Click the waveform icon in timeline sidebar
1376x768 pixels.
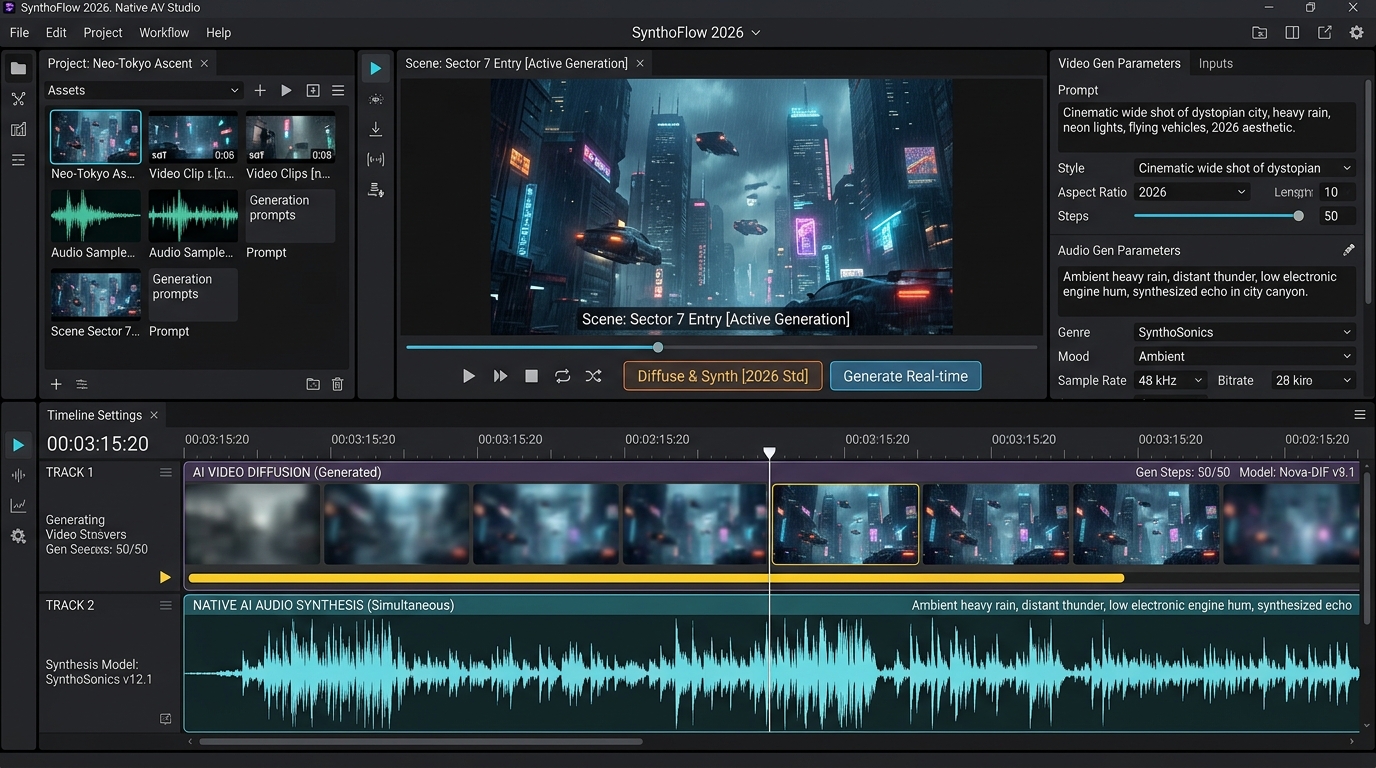[18, 475]
